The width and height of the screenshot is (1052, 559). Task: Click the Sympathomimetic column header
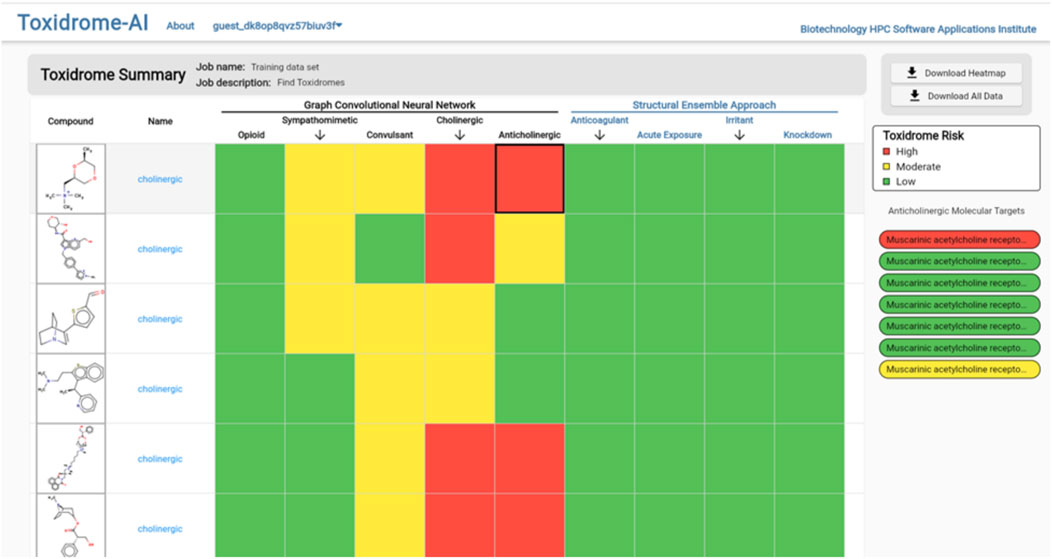click(320, 120)
